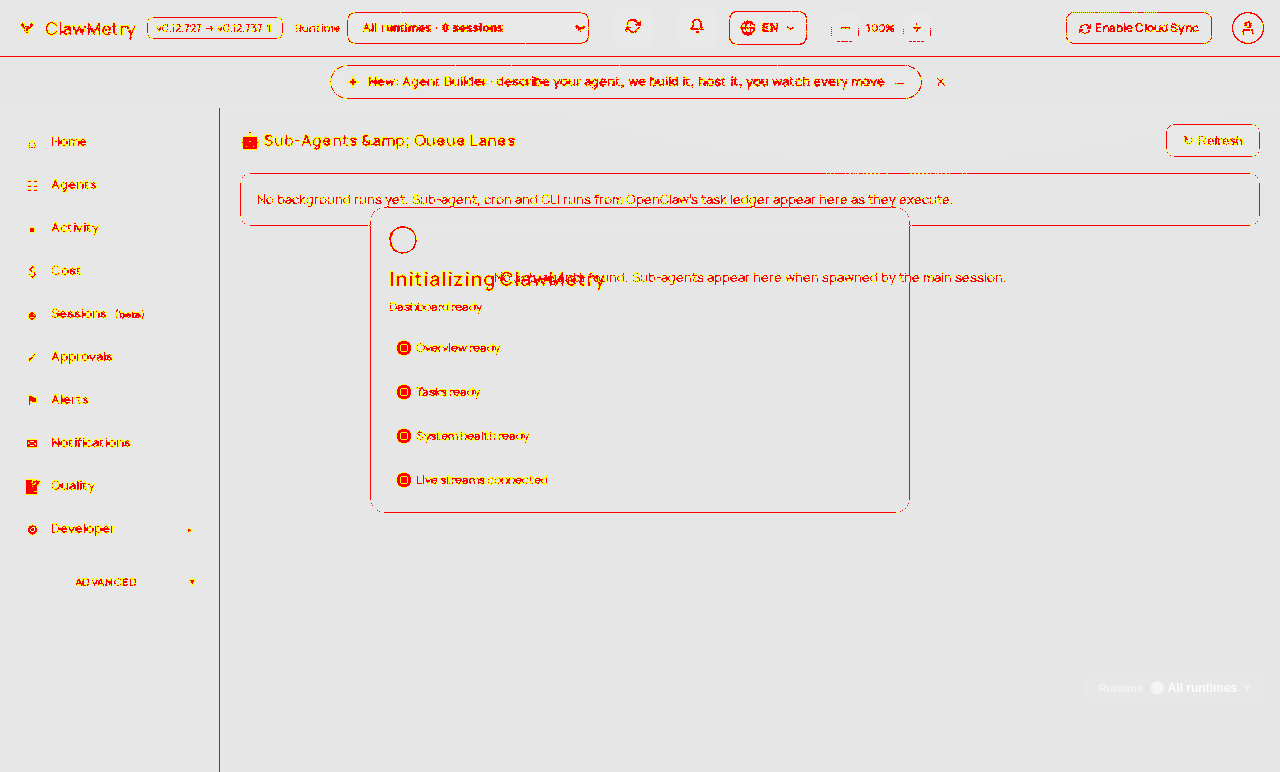Click the "No background runs yet" message
This screenshot has width=1280, height=772.
click(x=605, y=200)
